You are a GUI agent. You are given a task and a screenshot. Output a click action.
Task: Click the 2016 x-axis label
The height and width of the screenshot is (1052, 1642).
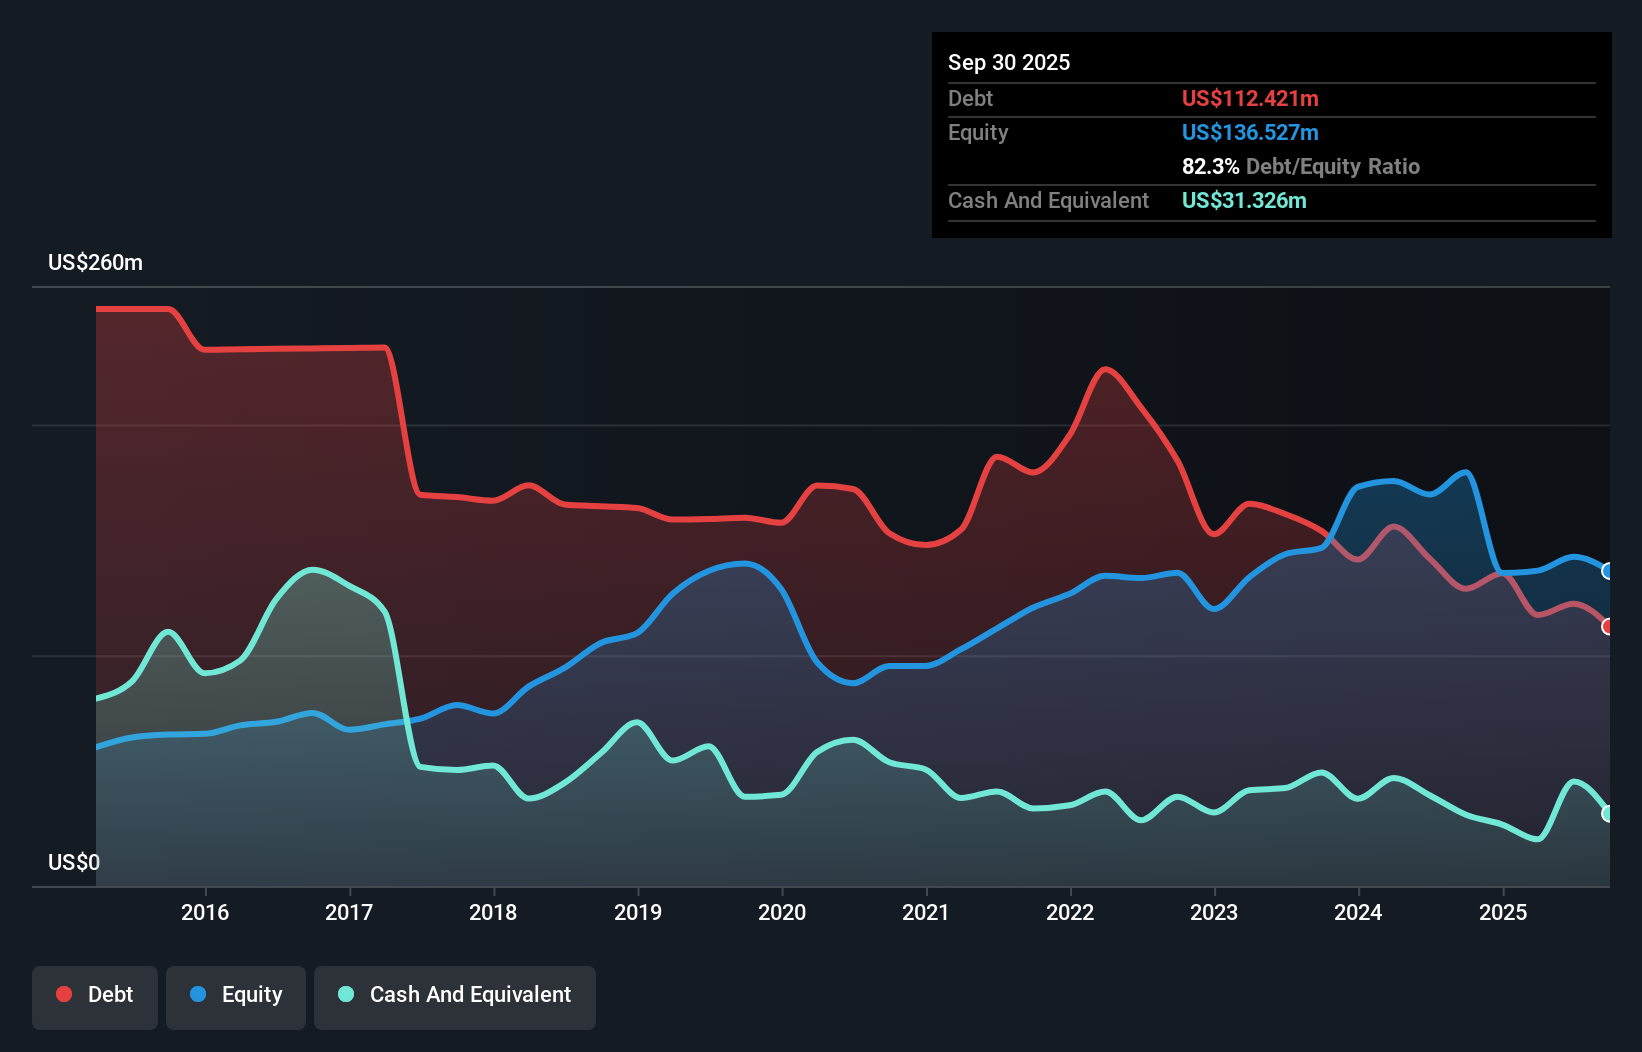tap(205, 912)
